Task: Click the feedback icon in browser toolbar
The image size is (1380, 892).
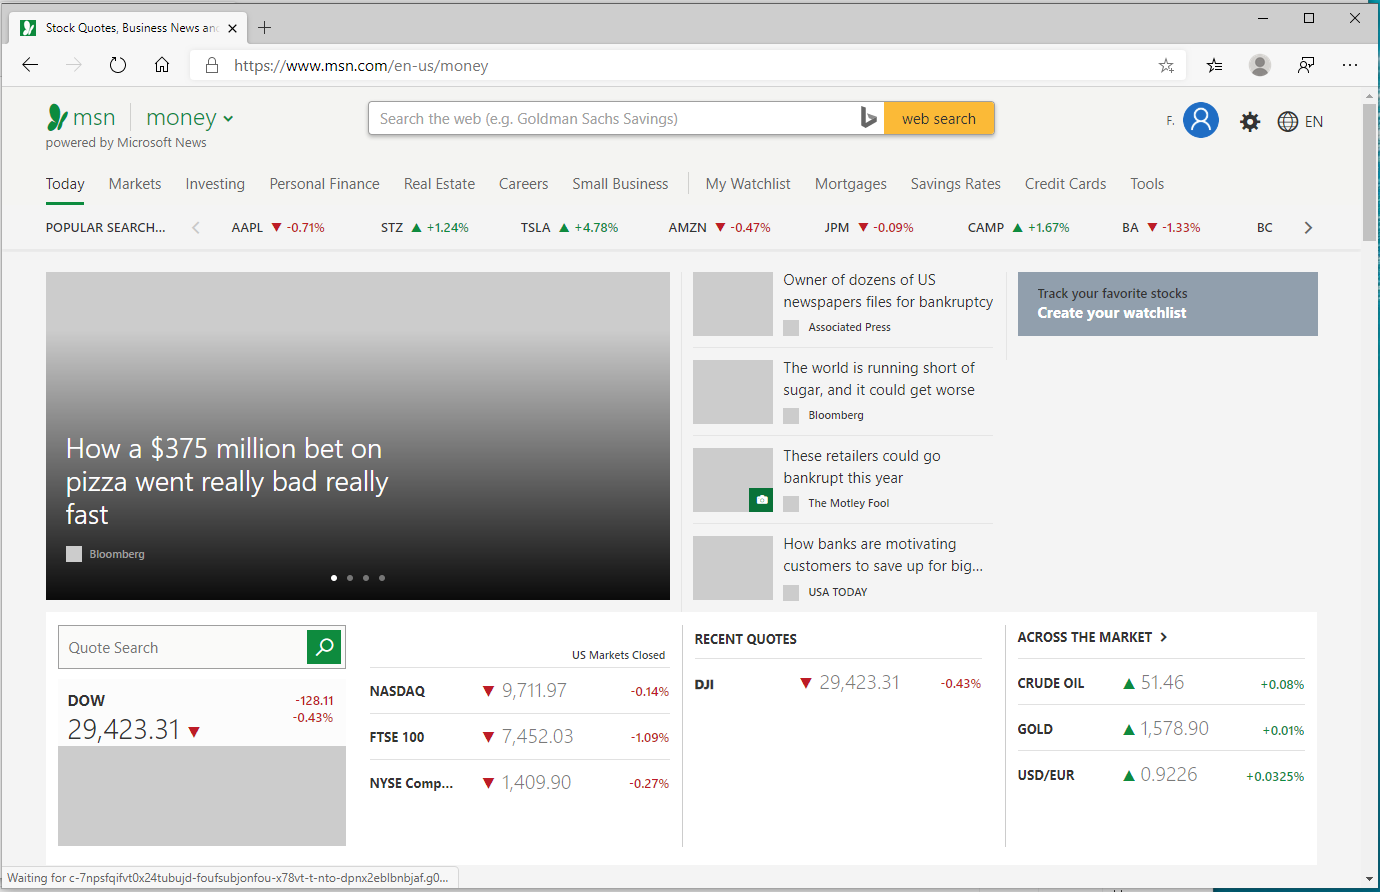Action: click(x=1306, y=65)
